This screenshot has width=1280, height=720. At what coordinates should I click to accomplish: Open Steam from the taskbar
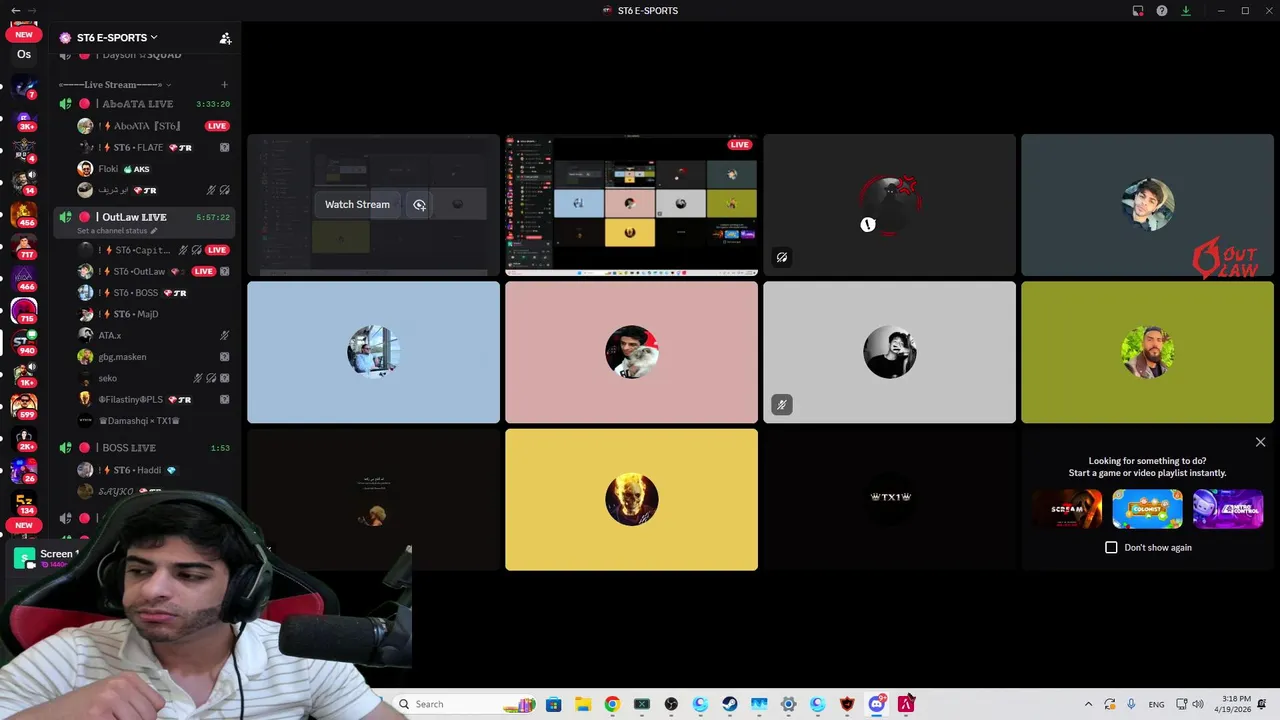[730, 704]
